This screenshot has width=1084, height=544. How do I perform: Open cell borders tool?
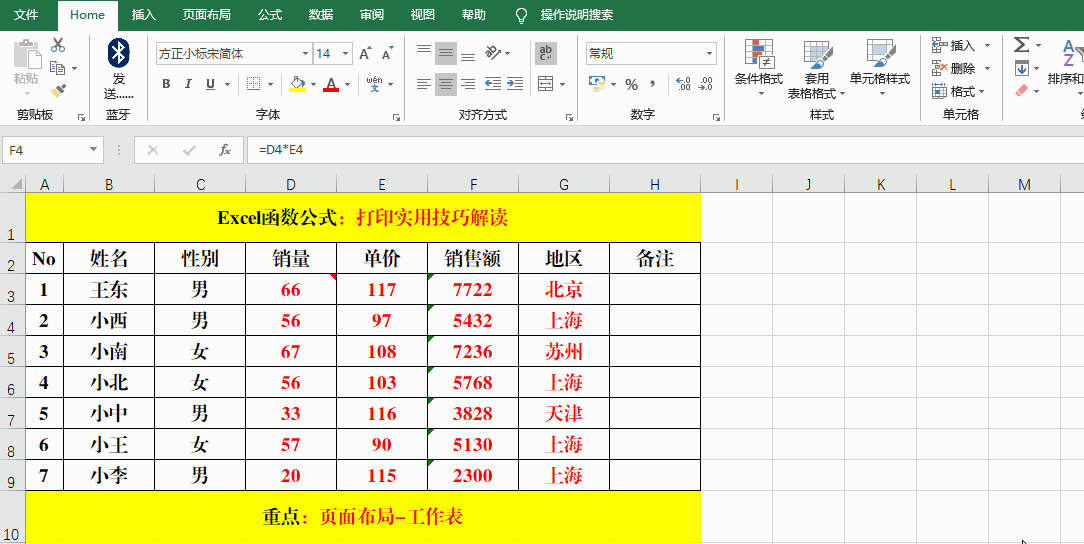tap(254, 84)
